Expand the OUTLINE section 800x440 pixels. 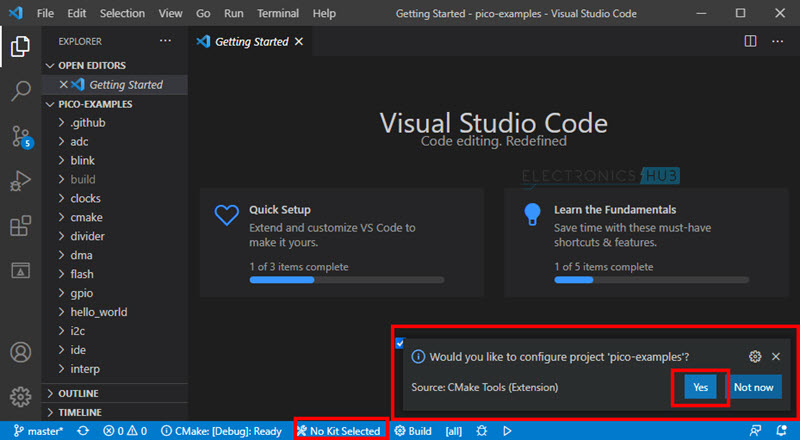pos(78,394)
